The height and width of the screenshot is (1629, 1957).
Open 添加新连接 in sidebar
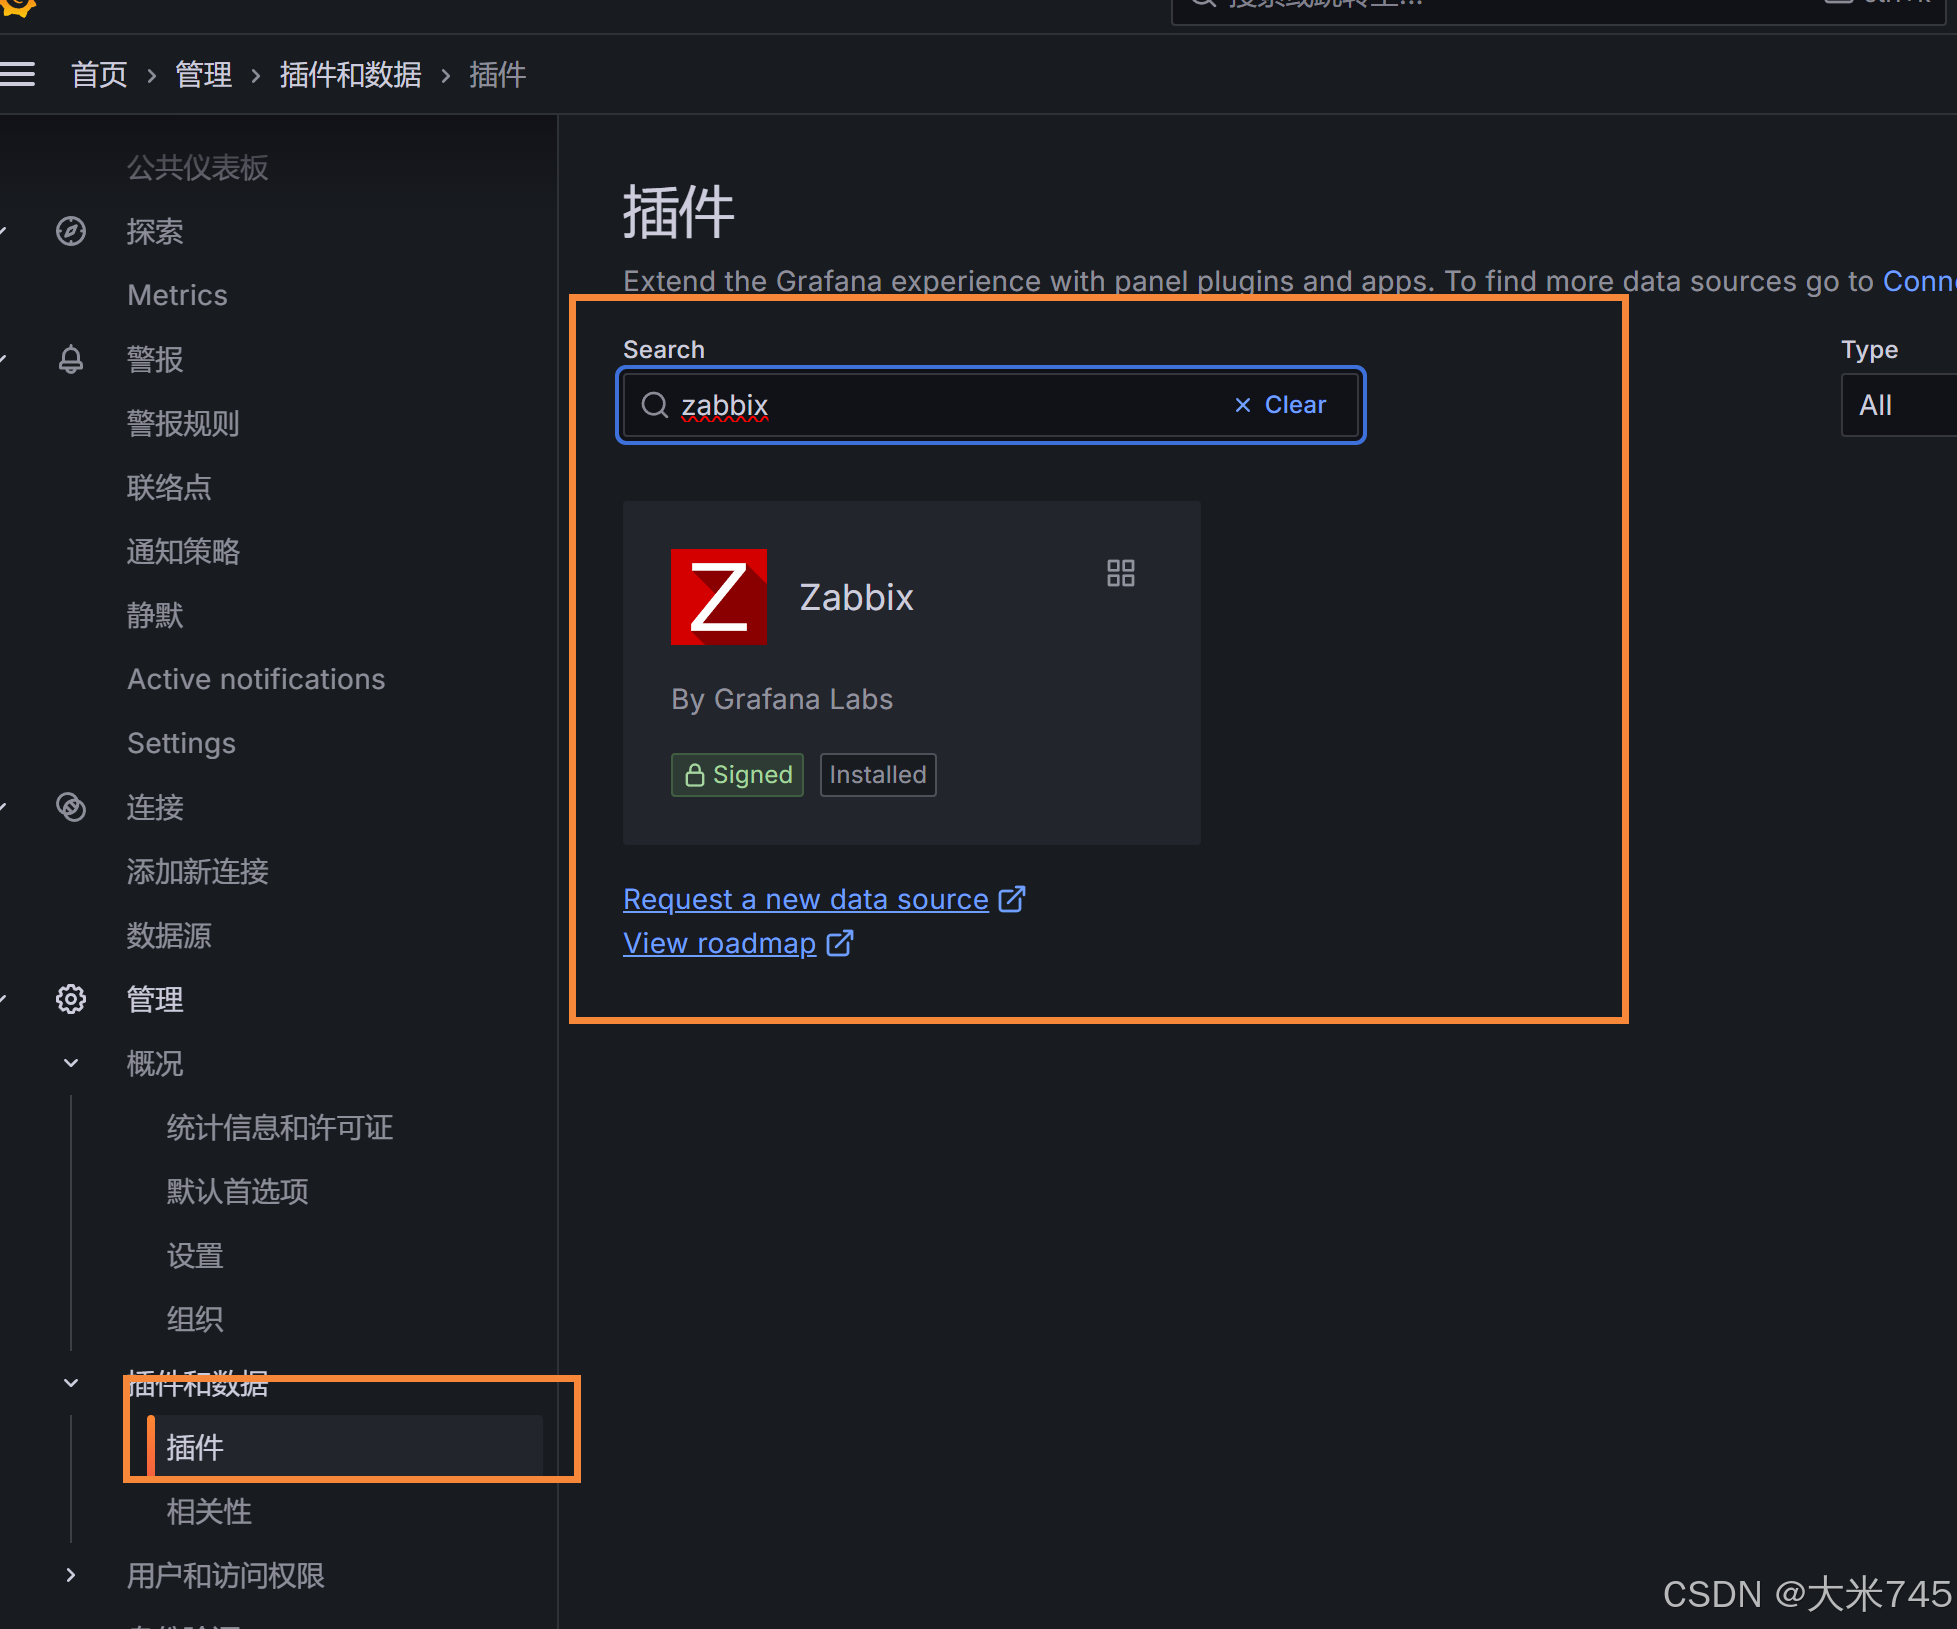coord(198,871)
